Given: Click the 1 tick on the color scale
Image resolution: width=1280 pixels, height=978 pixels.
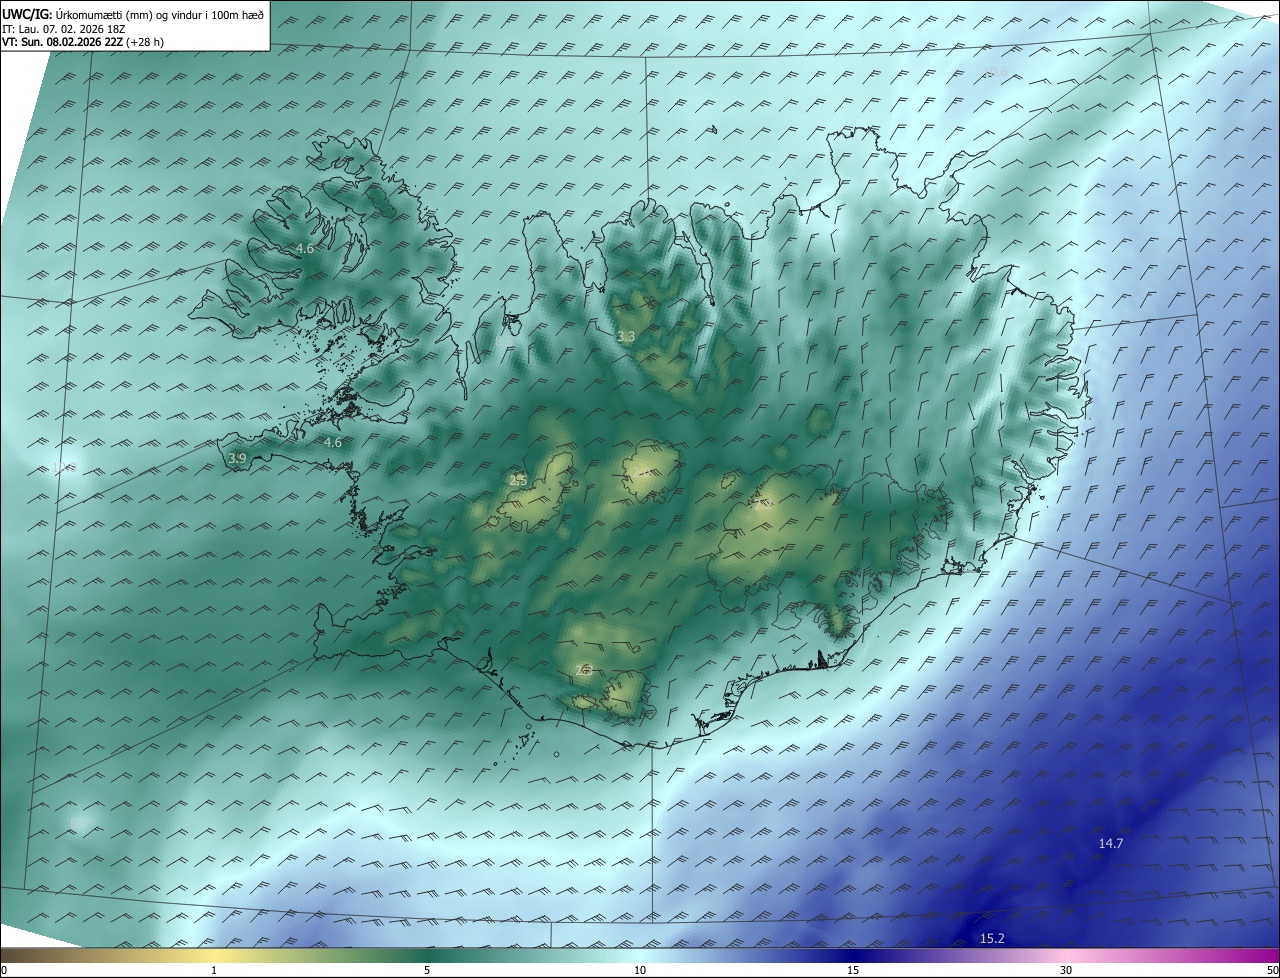Looking at the screenshot, I should tap(214, 970).
